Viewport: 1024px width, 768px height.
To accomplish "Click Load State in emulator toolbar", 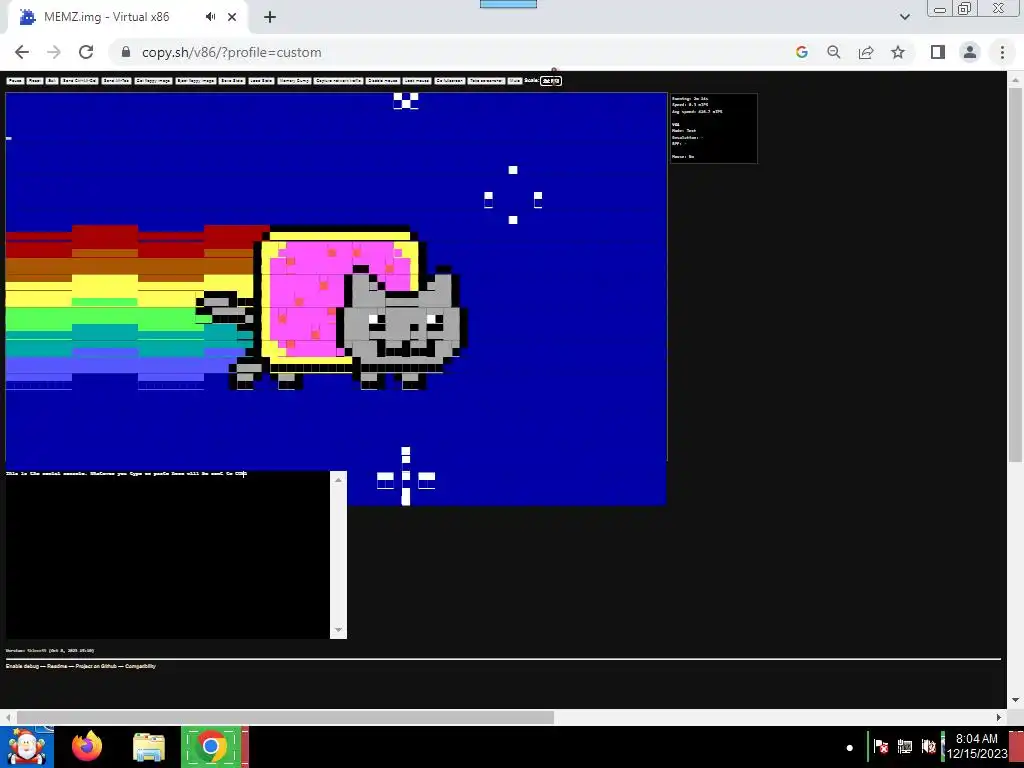I will (x=261, y=81).
